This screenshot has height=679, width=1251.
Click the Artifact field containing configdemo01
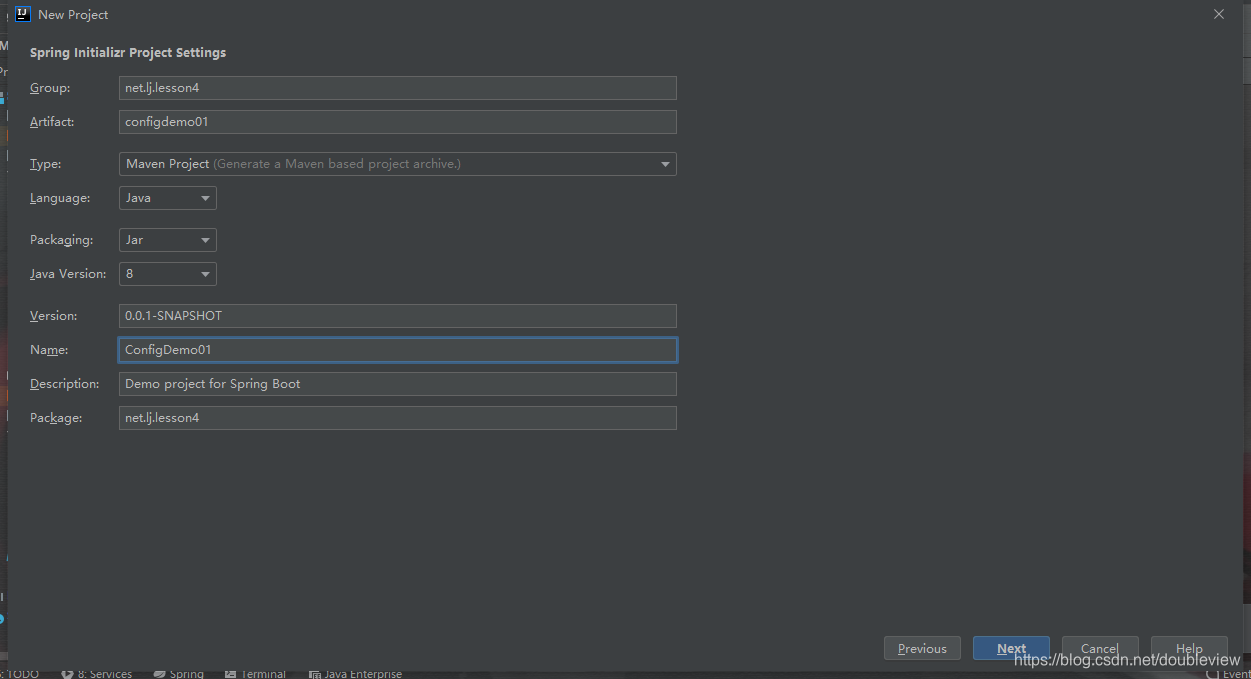pos(397,122)
